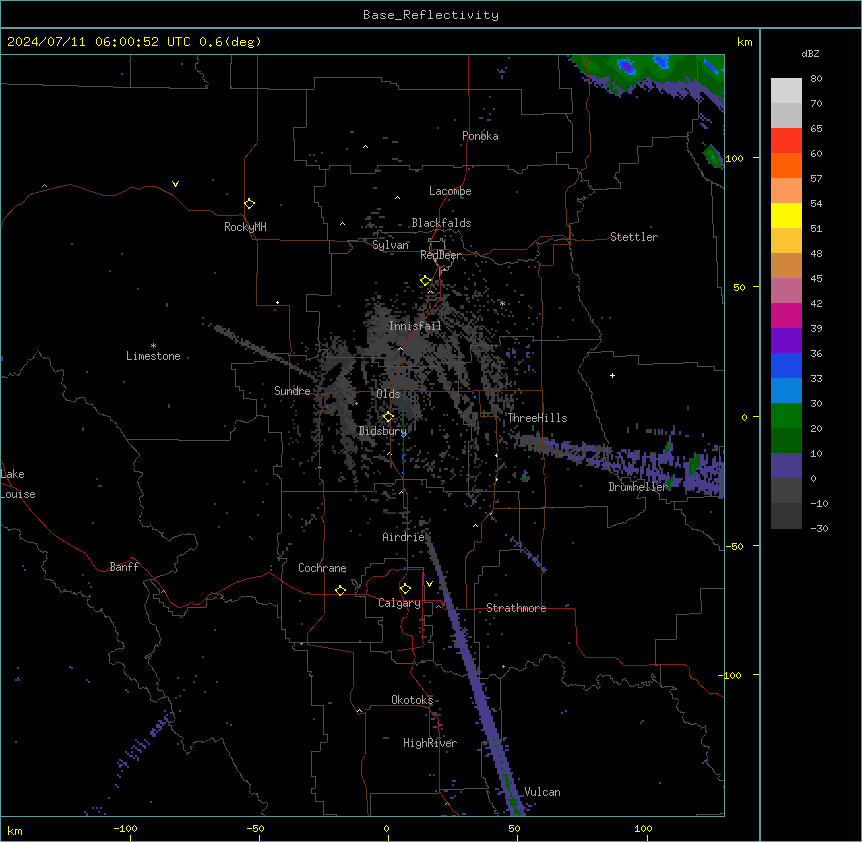Click the Banff town label
The height and width of the screenshot is (842, 862).
124,567
